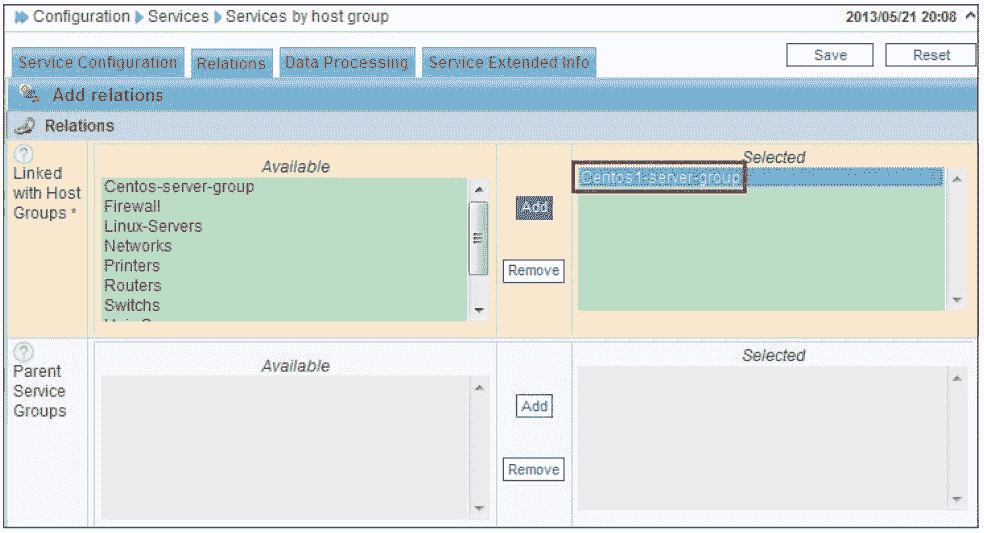Click the Add relations header icon
The height and width of the screenshot is (533, 984).
(x=30, y=94)
